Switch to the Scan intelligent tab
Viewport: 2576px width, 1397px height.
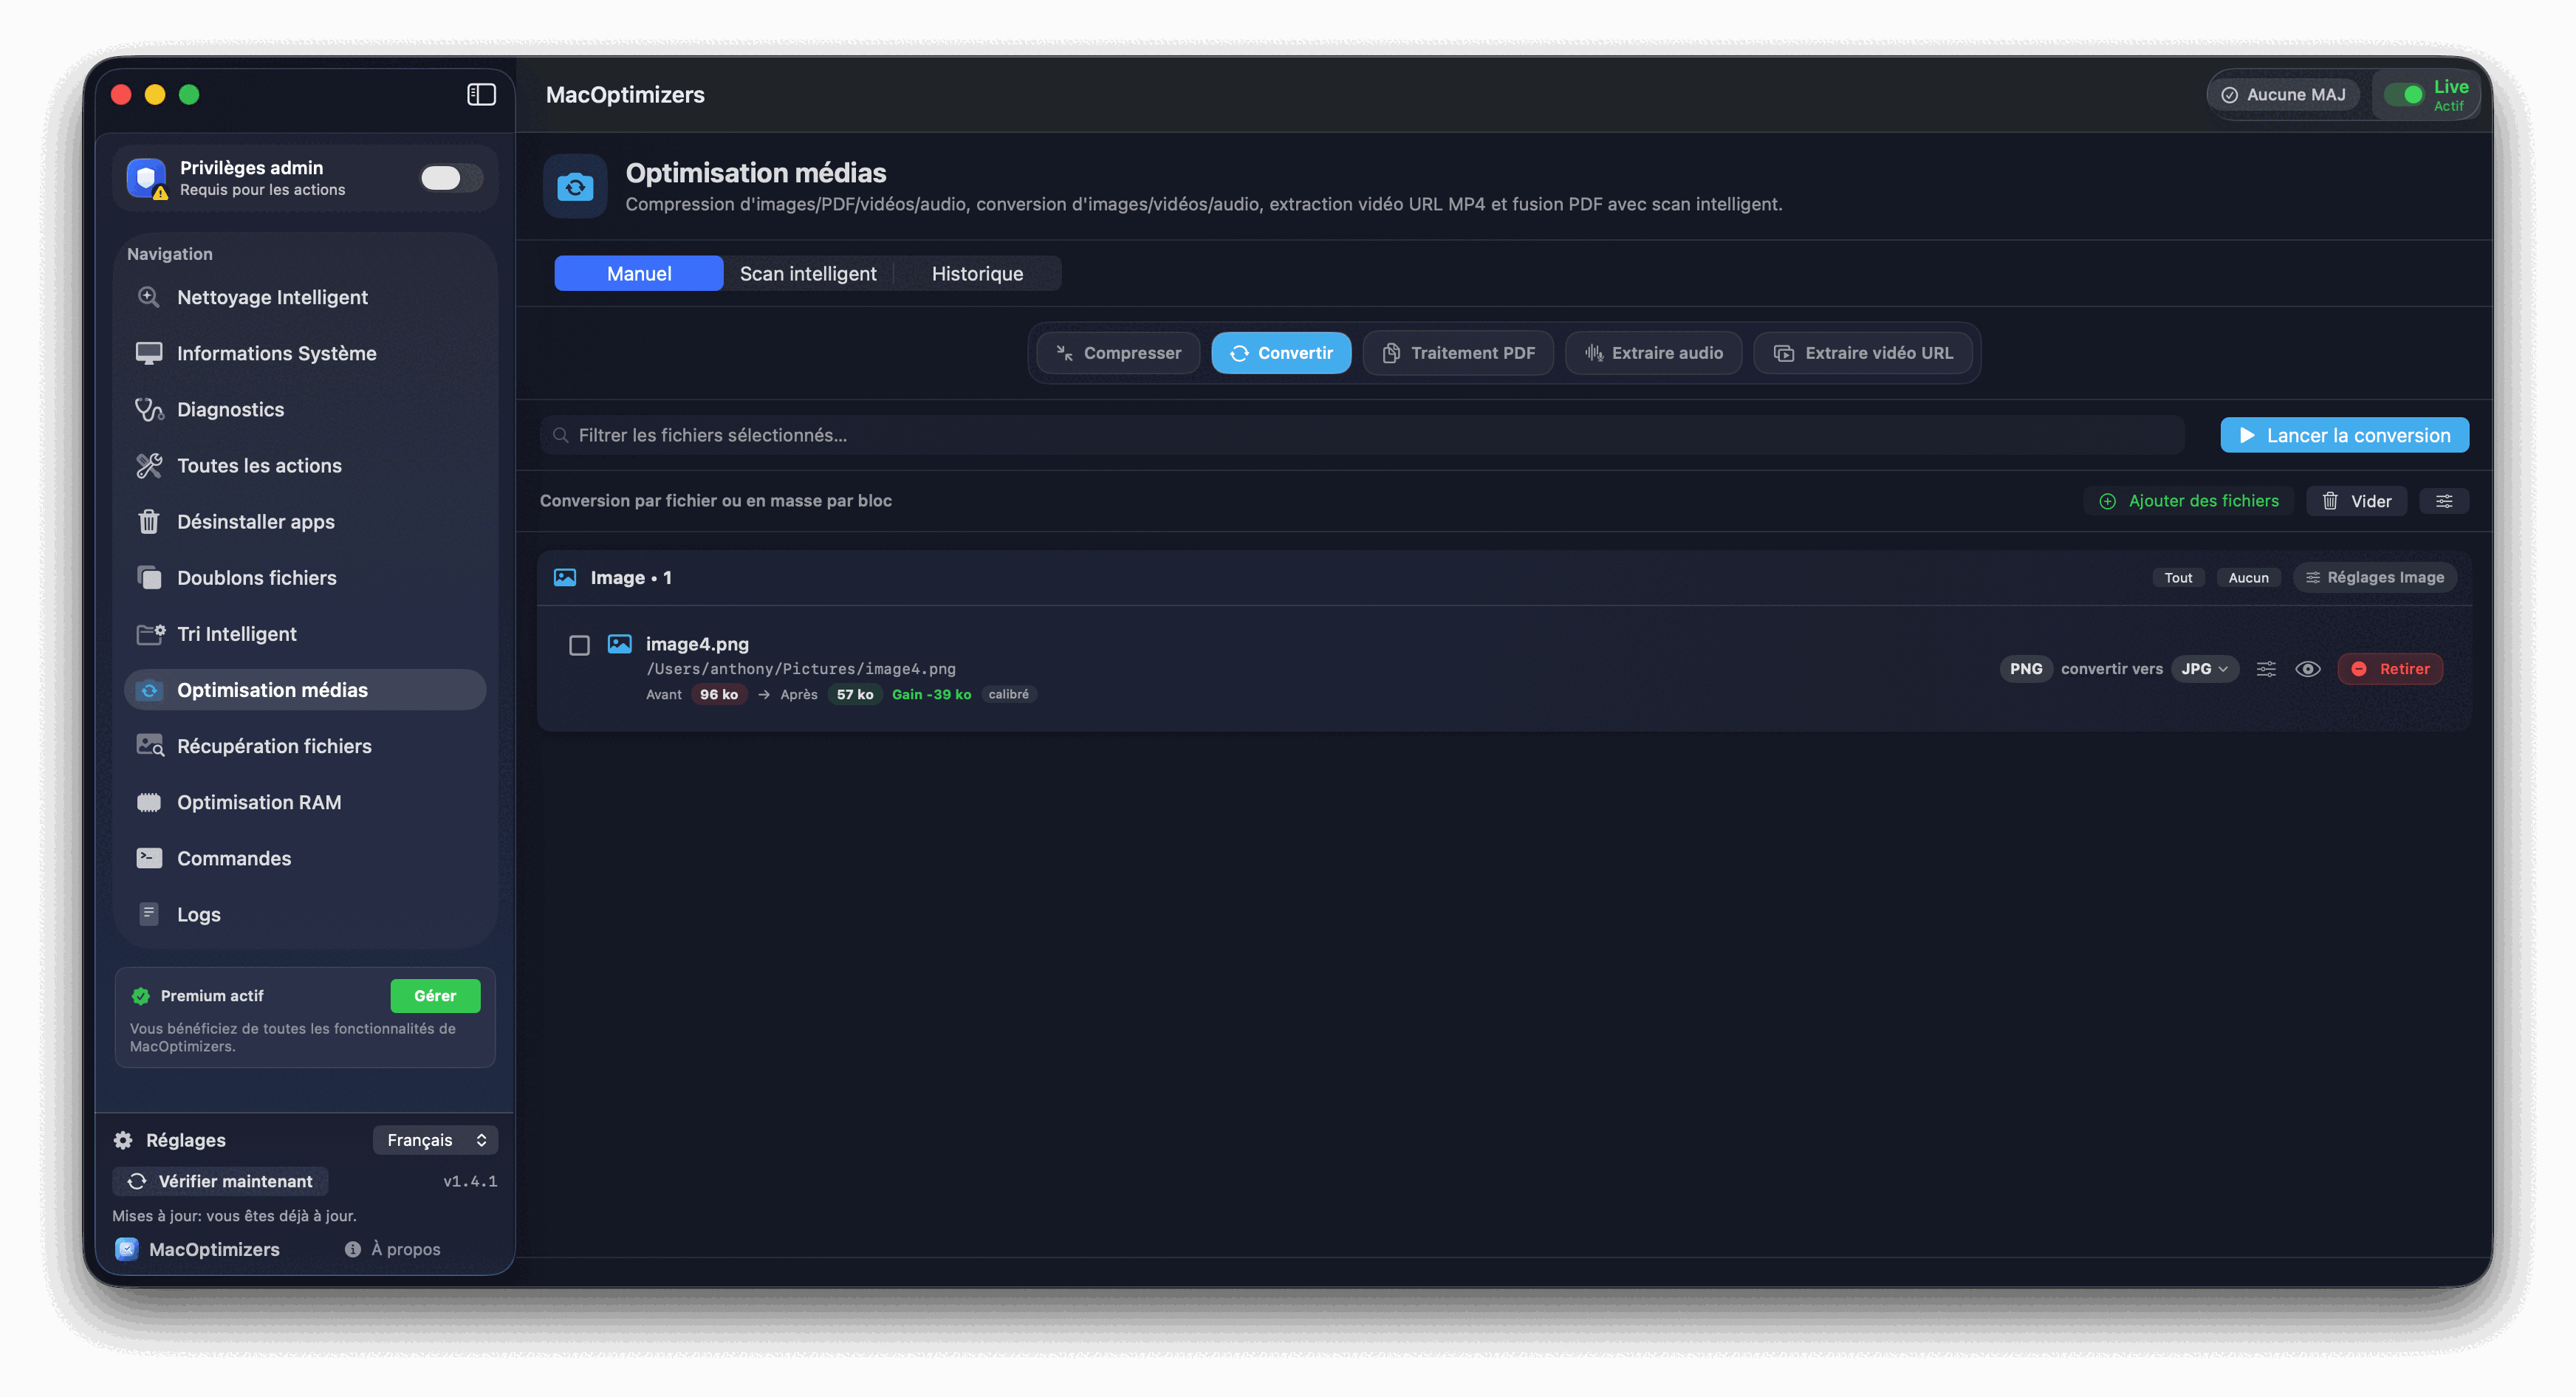807,273
